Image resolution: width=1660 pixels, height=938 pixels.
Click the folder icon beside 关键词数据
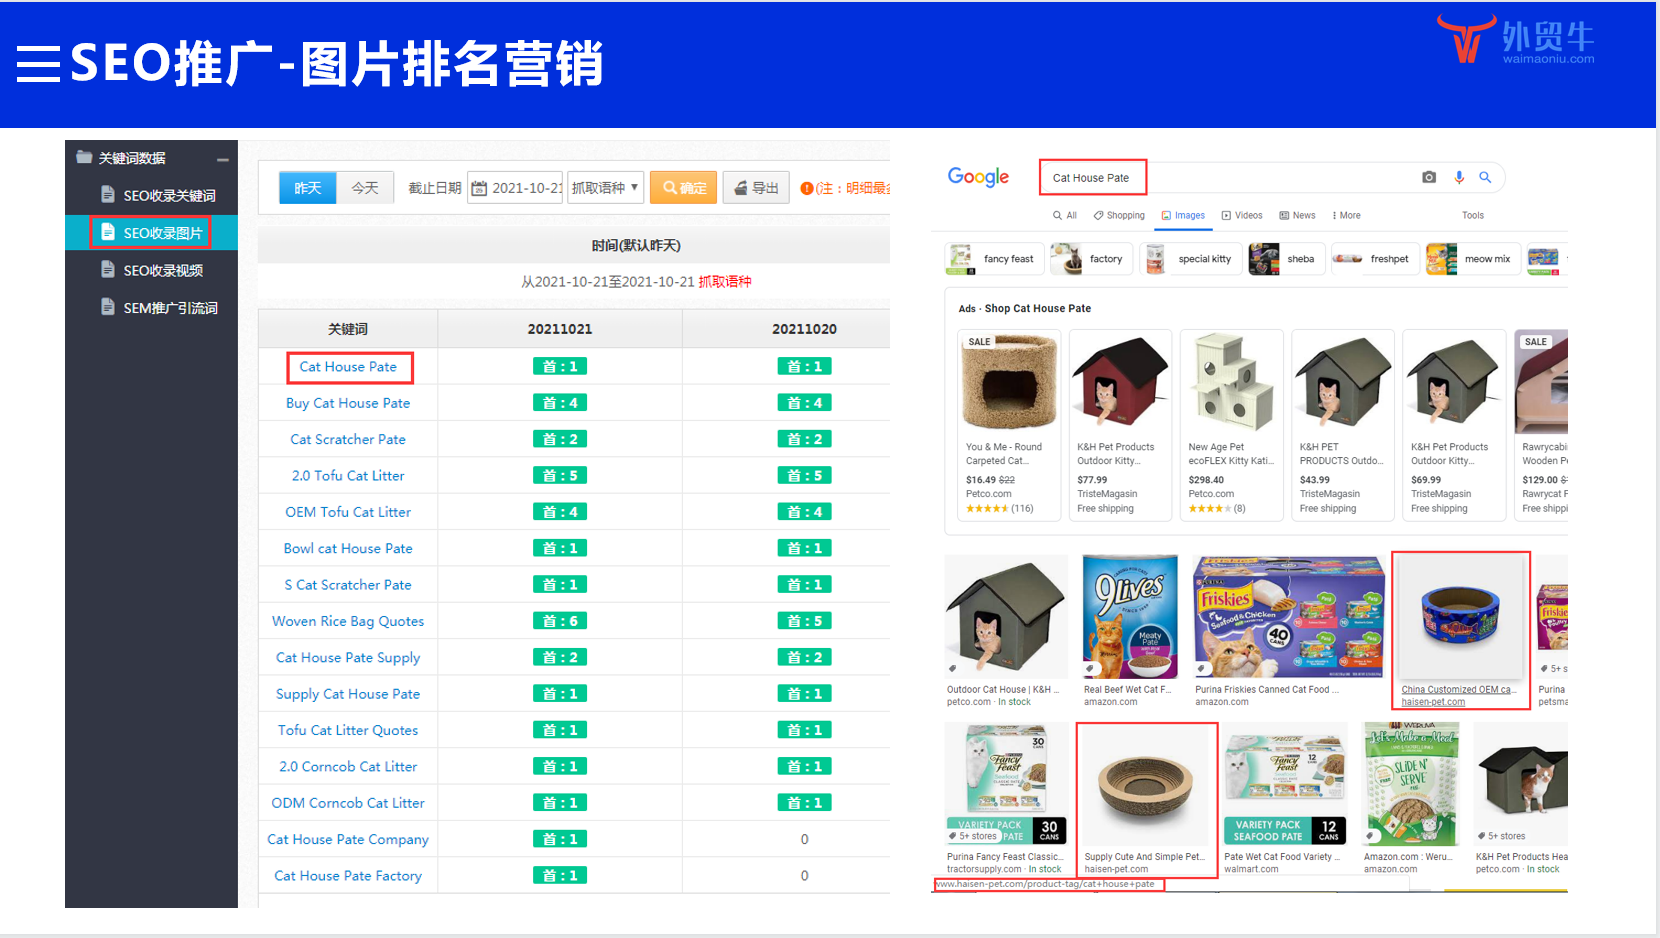pyautogui.click(x=84, y=157)
